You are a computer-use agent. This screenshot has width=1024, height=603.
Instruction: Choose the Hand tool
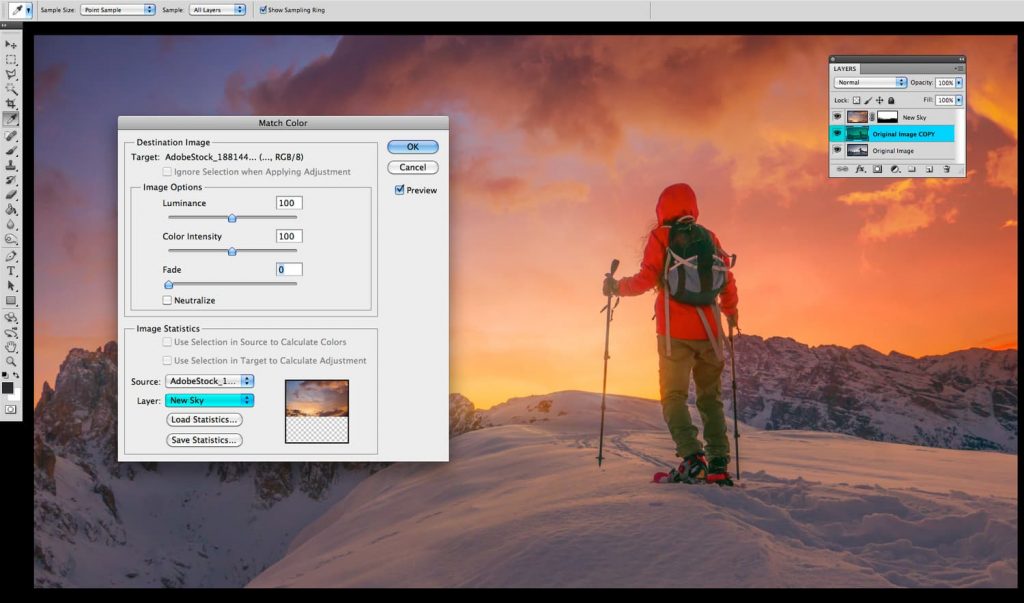tap(11, 346)
